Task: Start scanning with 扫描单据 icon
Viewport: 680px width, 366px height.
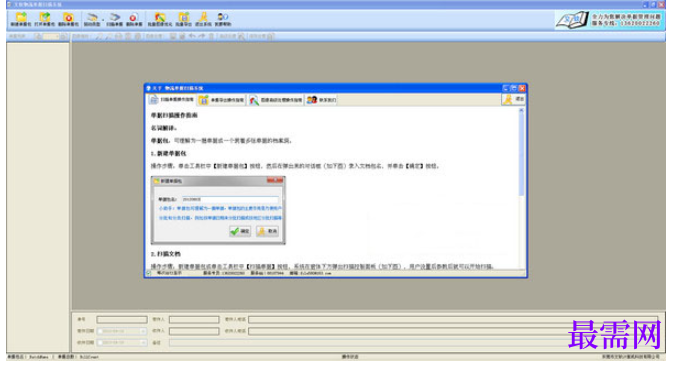Action: [x=114, y=20]
